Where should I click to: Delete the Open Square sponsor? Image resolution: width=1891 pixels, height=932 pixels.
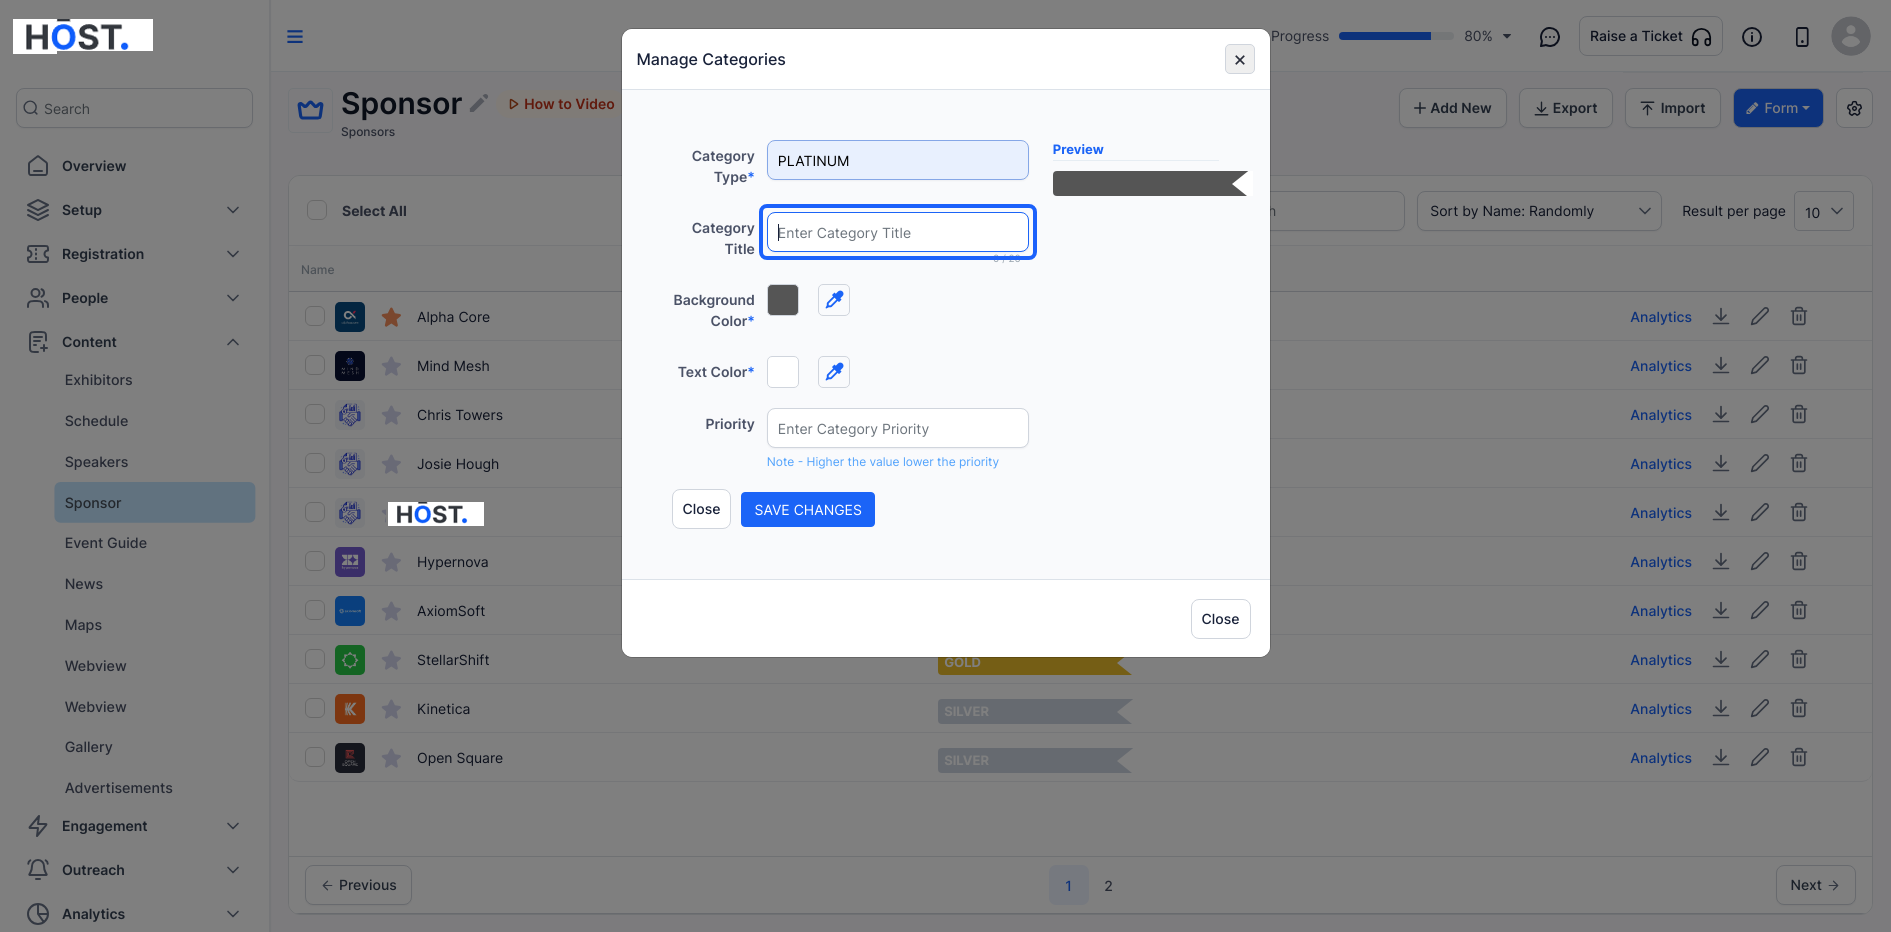pos(1799,758)
